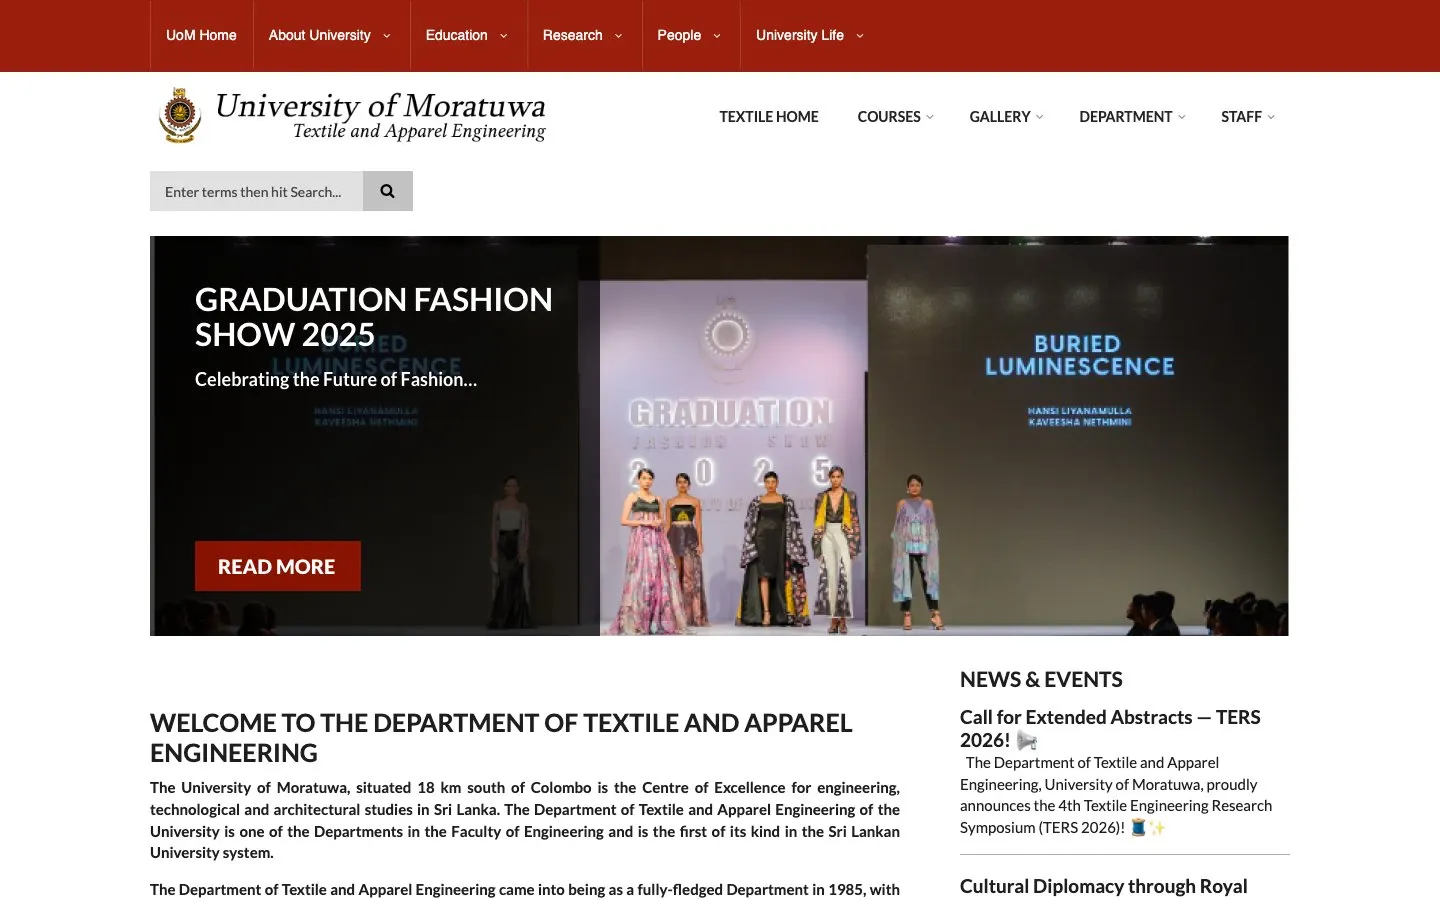This screenshot has width=1440, height=900.
Task: Click the University of Moratuwa site title
Action: (380, 105)
